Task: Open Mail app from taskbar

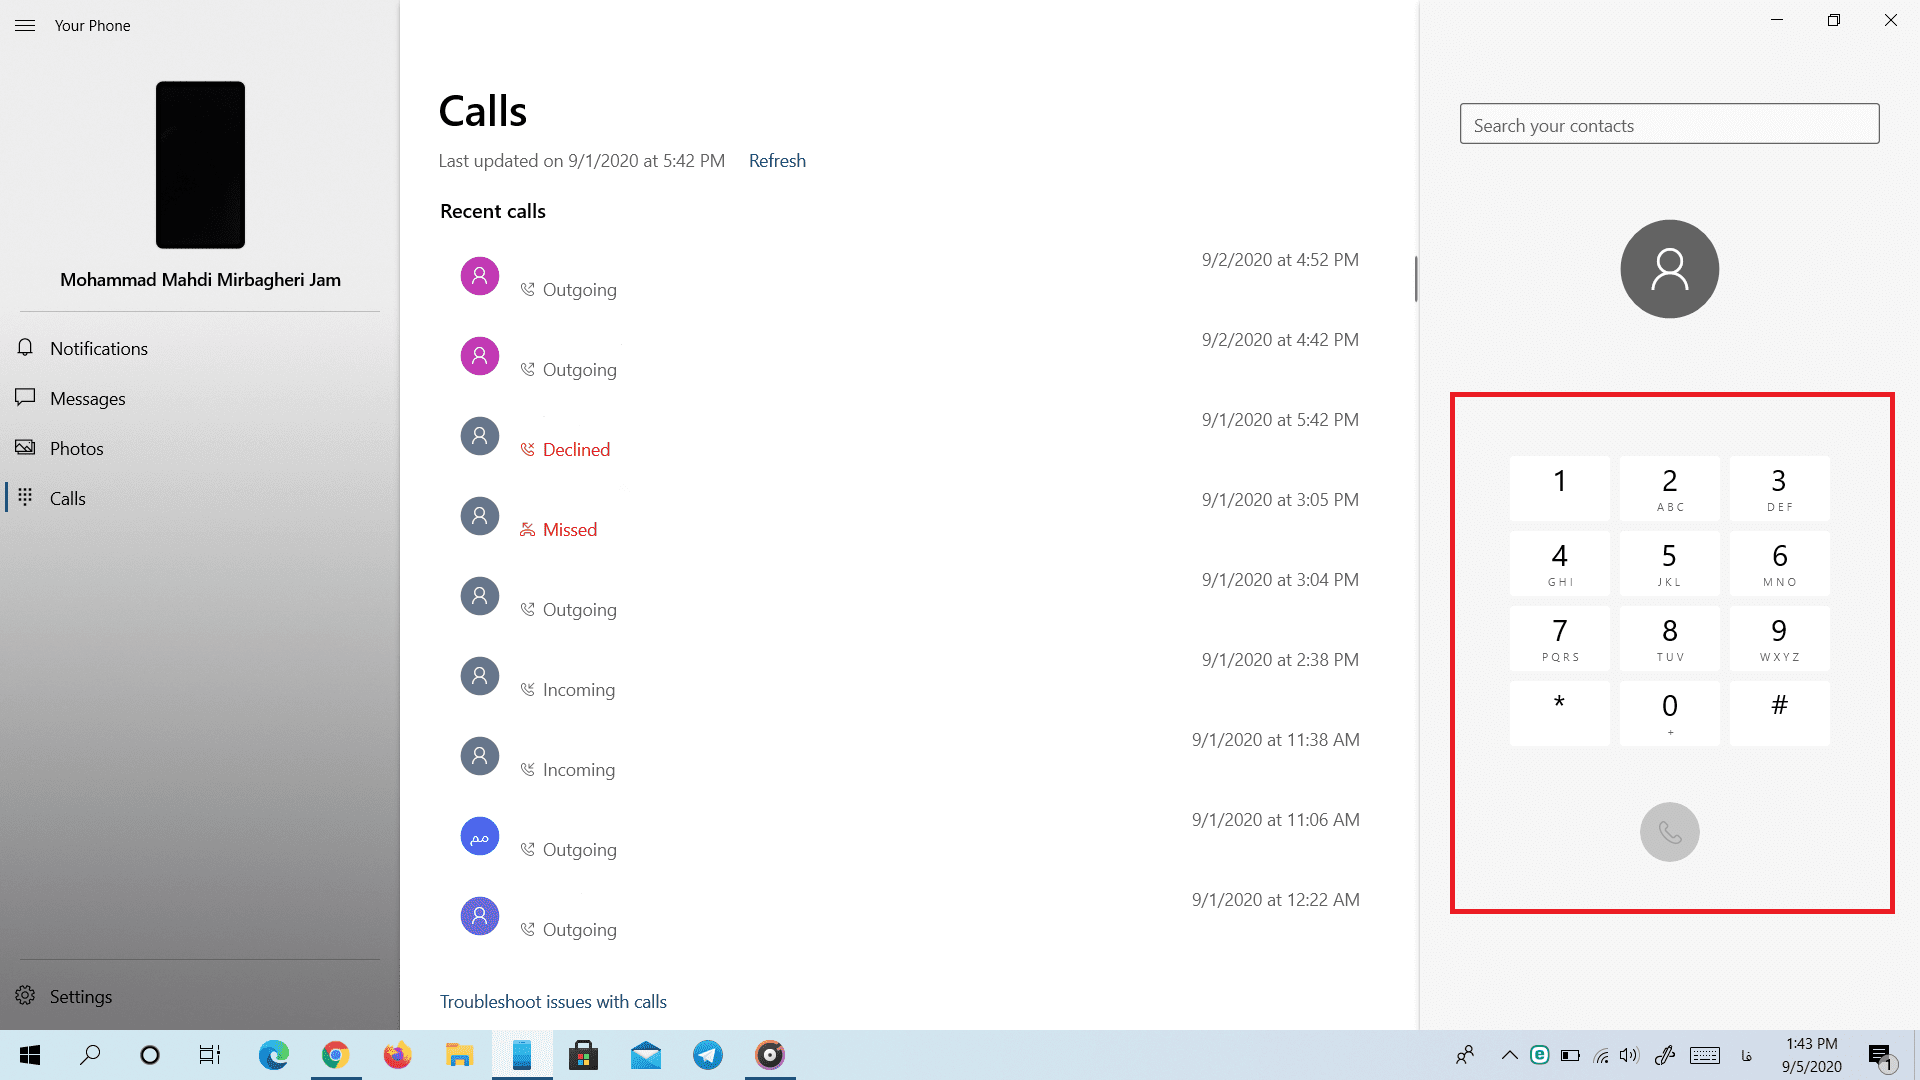Action: pyautogui.click(x=646, y=1055)
